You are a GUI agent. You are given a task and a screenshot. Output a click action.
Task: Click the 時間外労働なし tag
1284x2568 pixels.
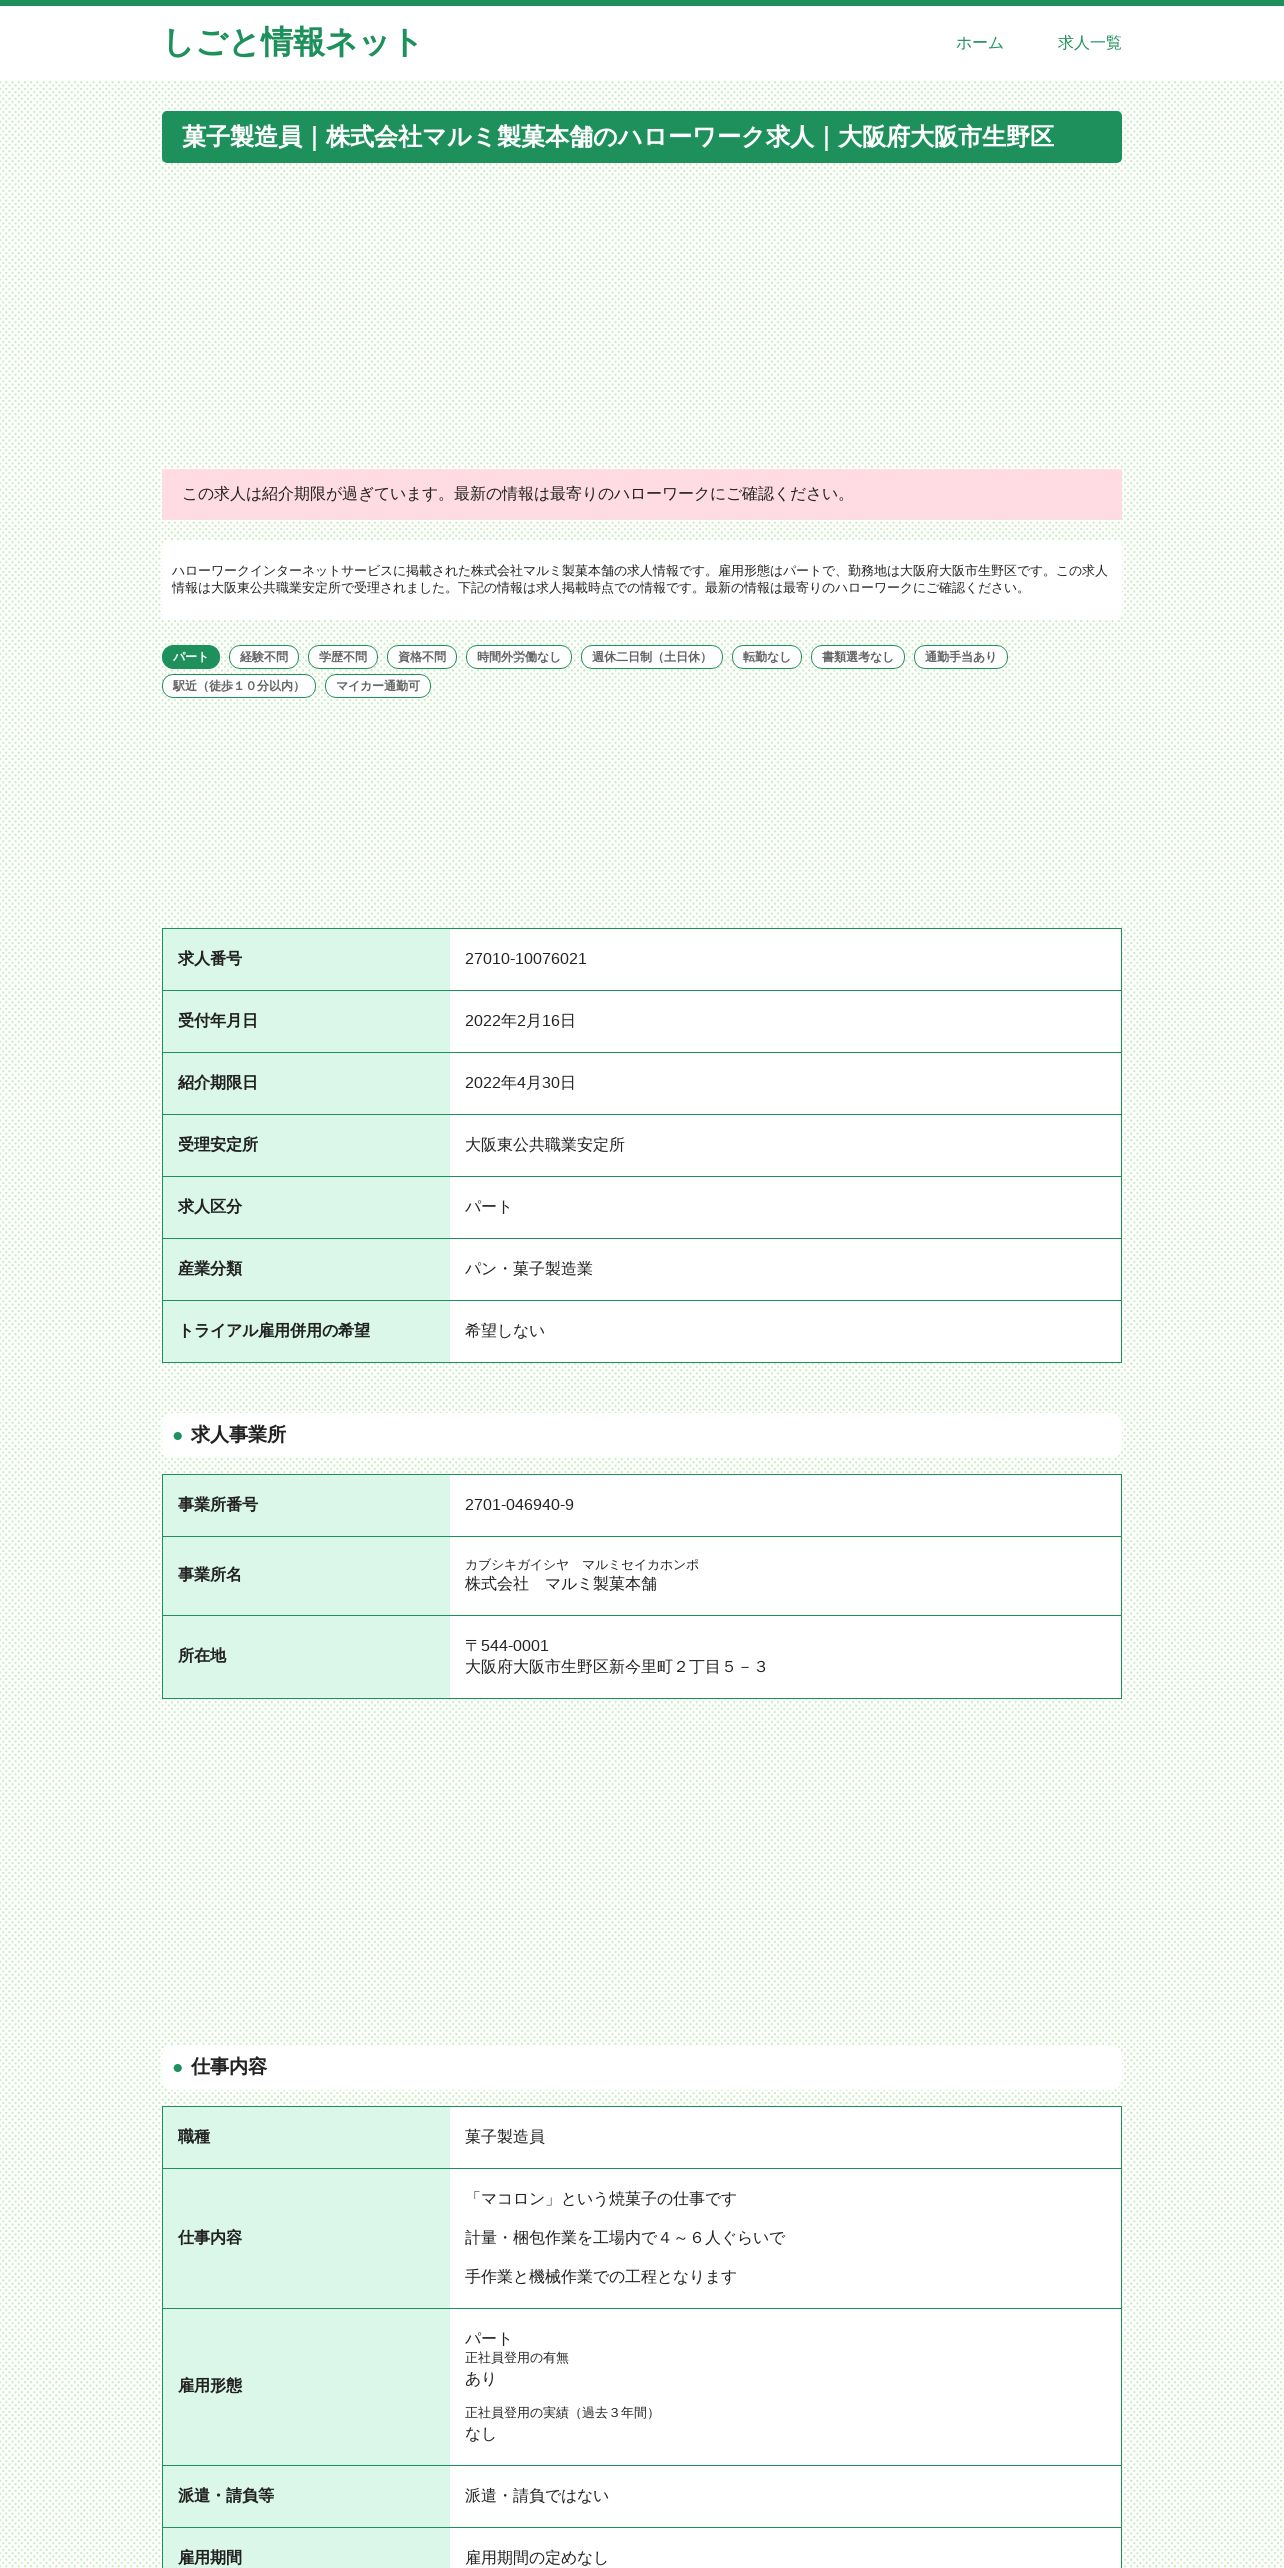pos(519,657)
